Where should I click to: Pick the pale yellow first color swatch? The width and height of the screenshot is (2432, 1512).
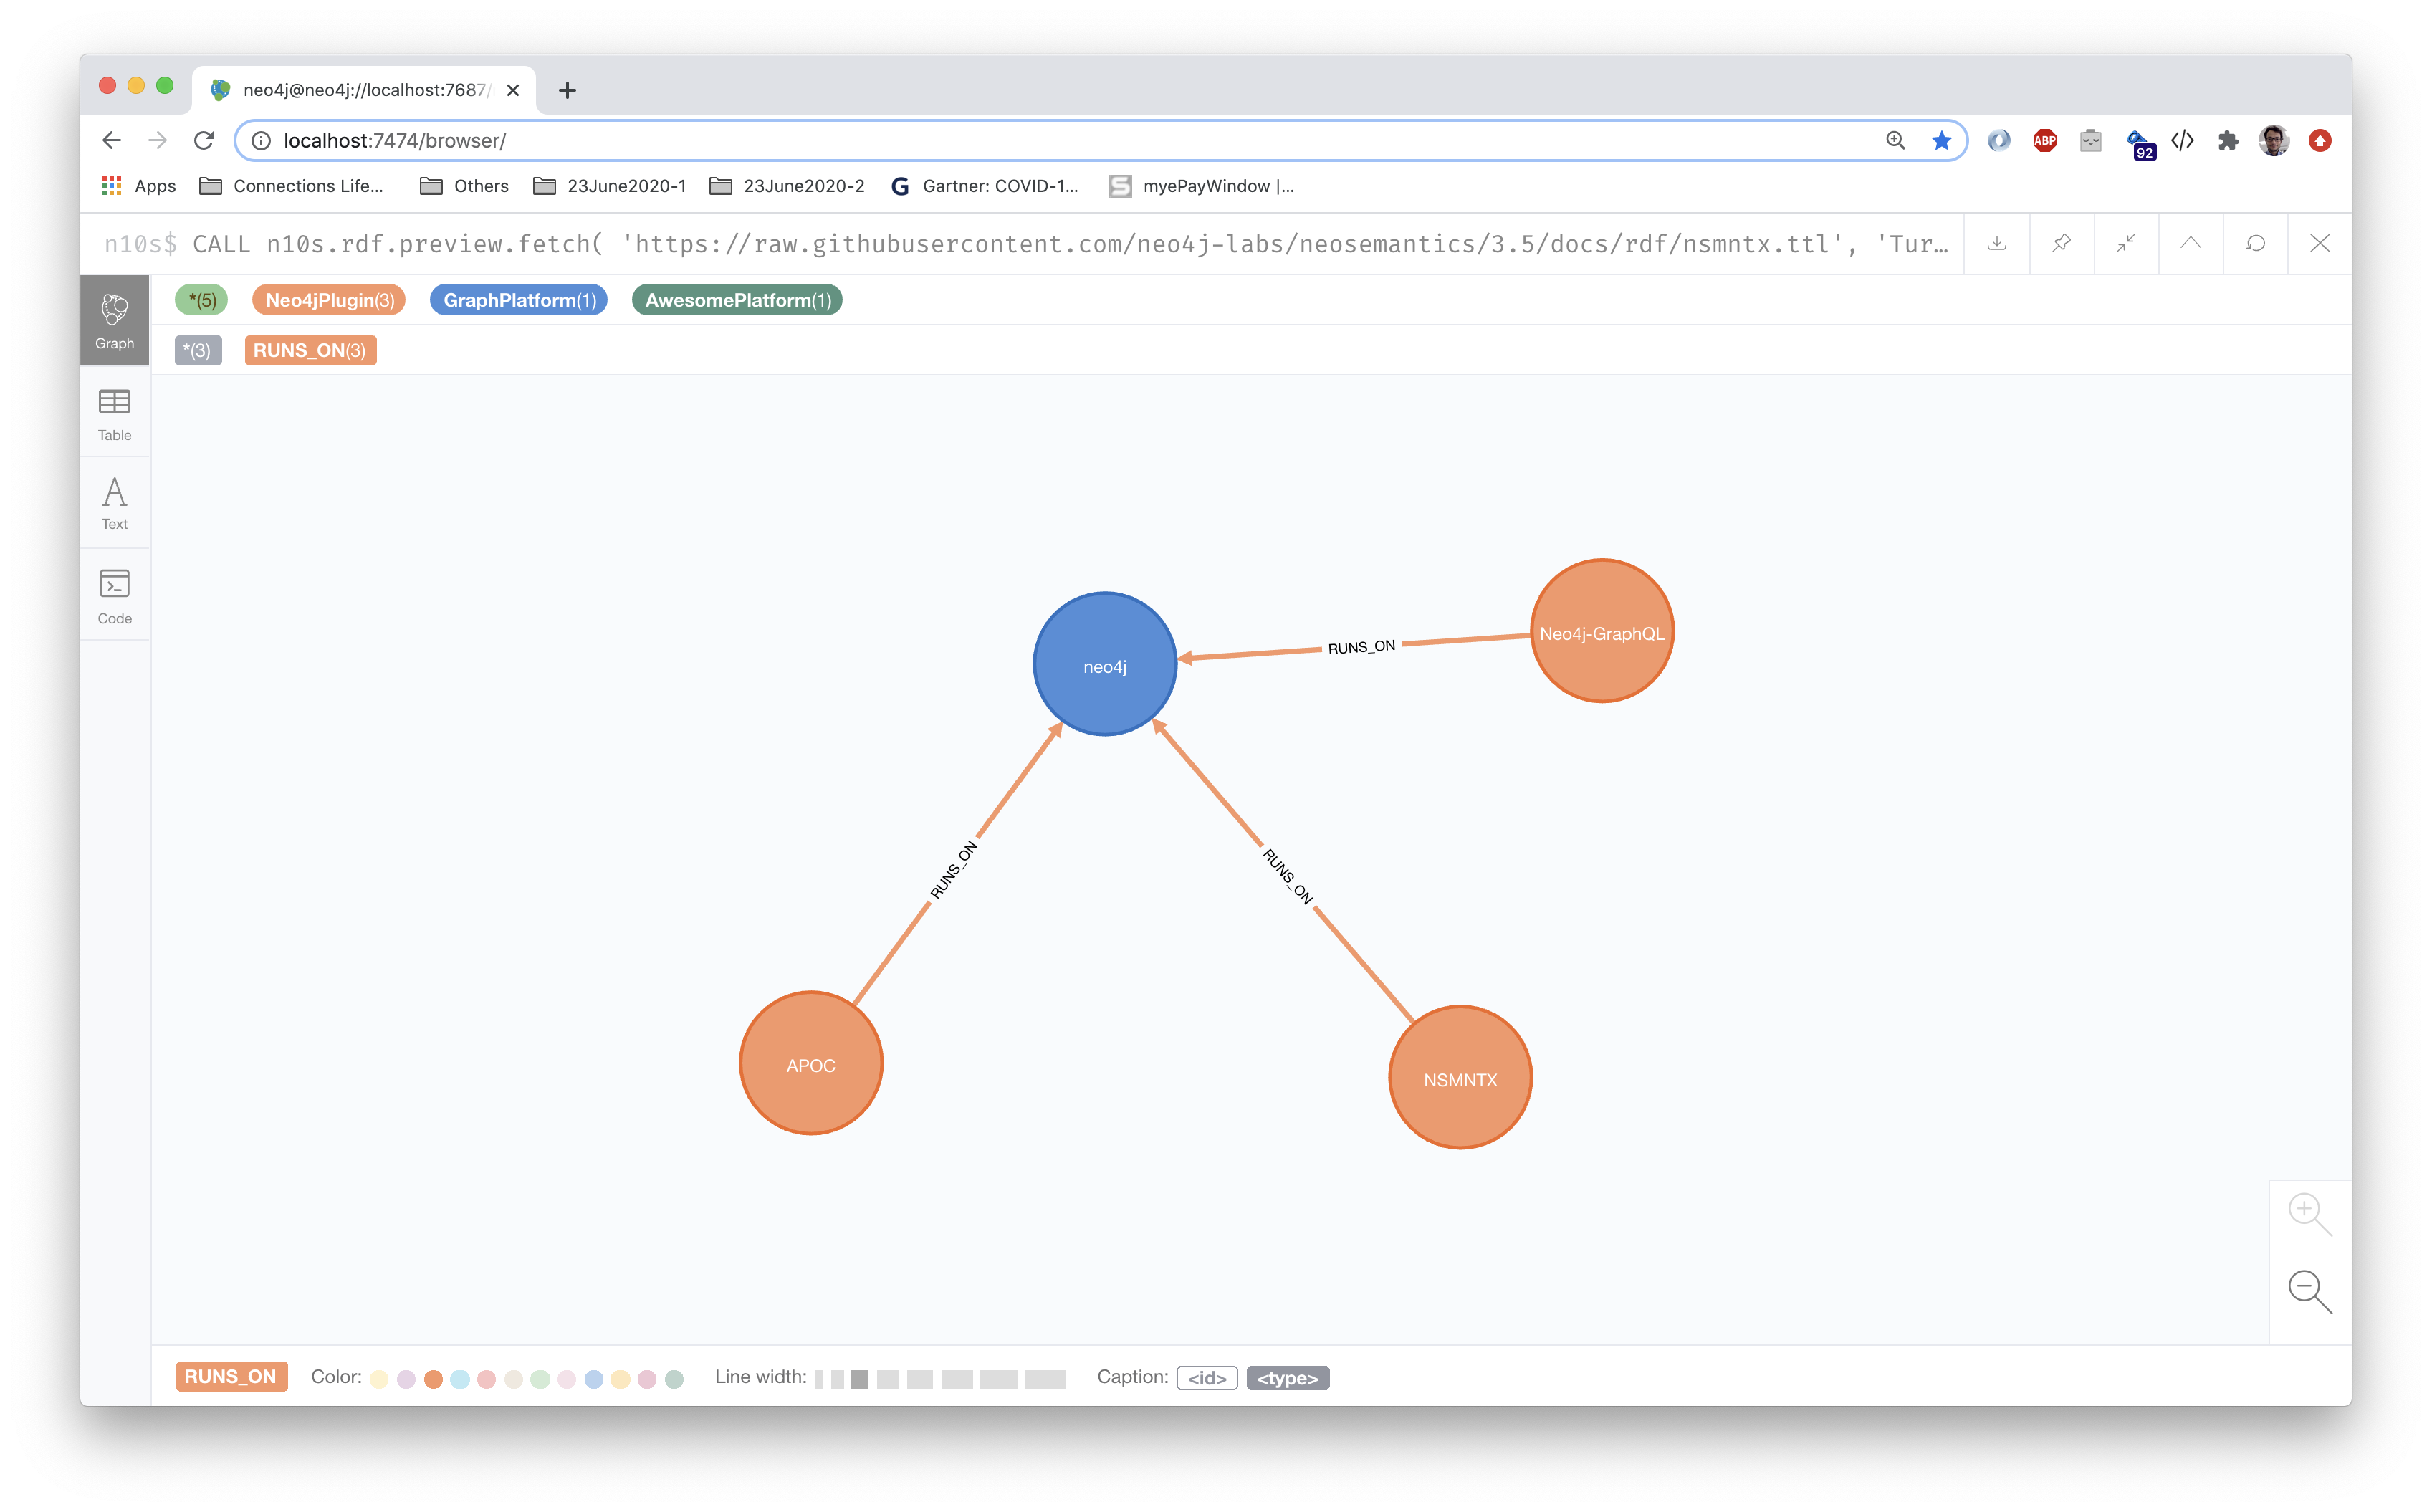pos(379,1379)
